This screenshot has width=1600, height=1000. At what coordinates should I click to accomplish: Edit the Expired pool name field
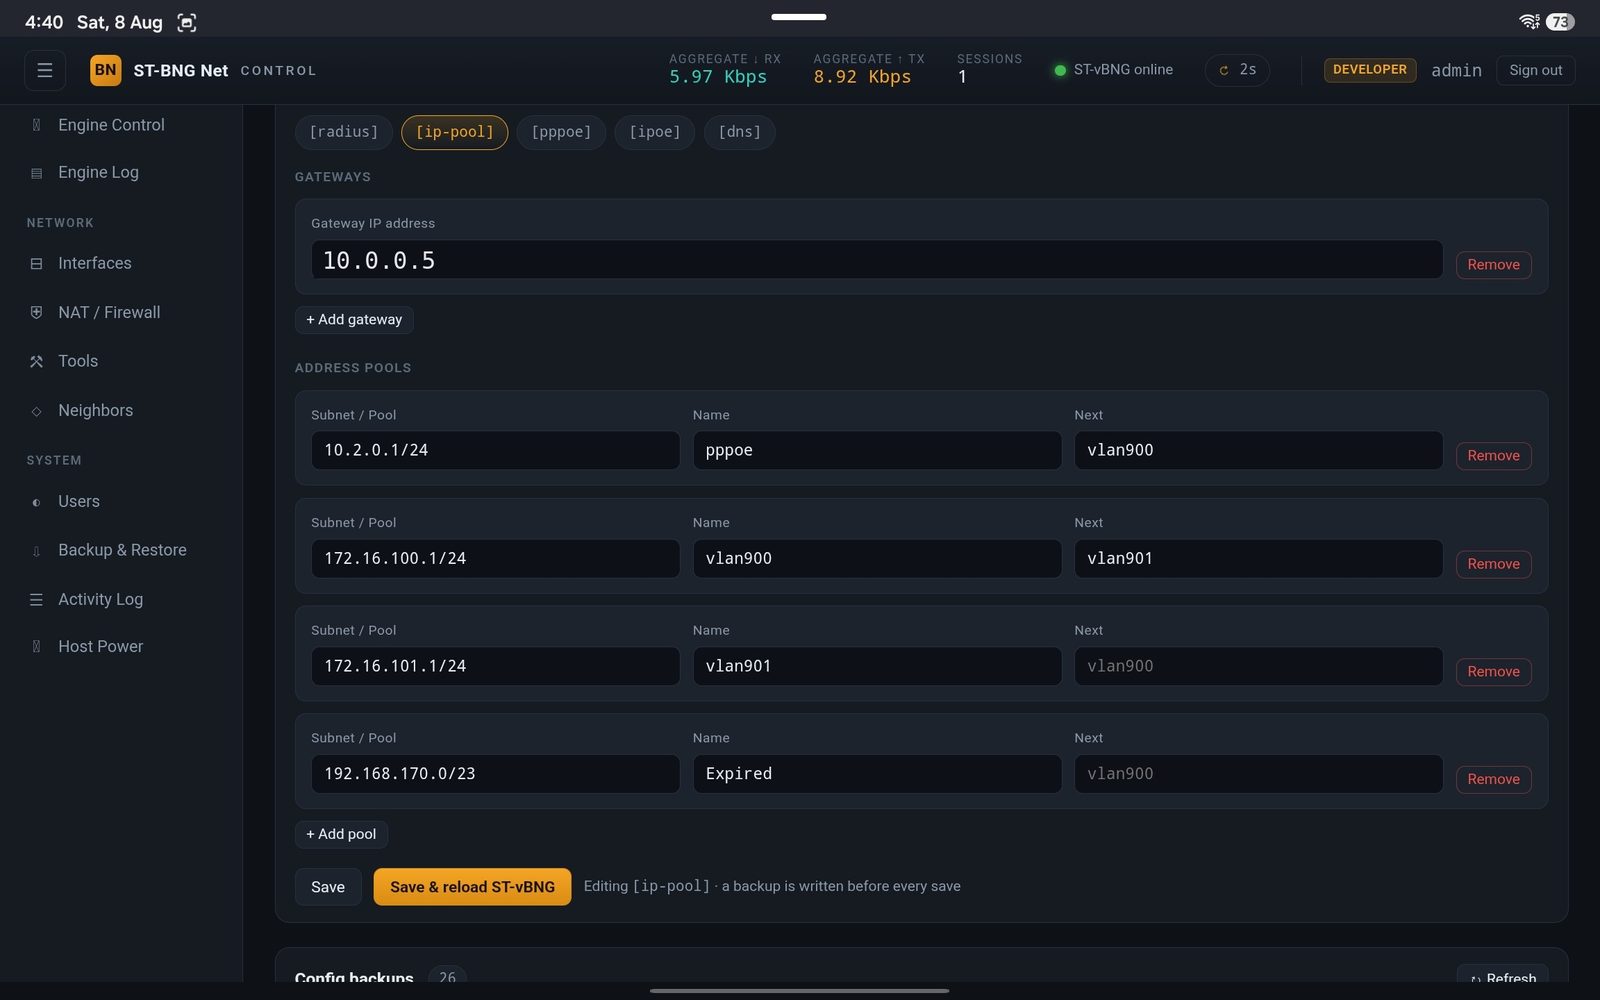[x=877, y=774]
